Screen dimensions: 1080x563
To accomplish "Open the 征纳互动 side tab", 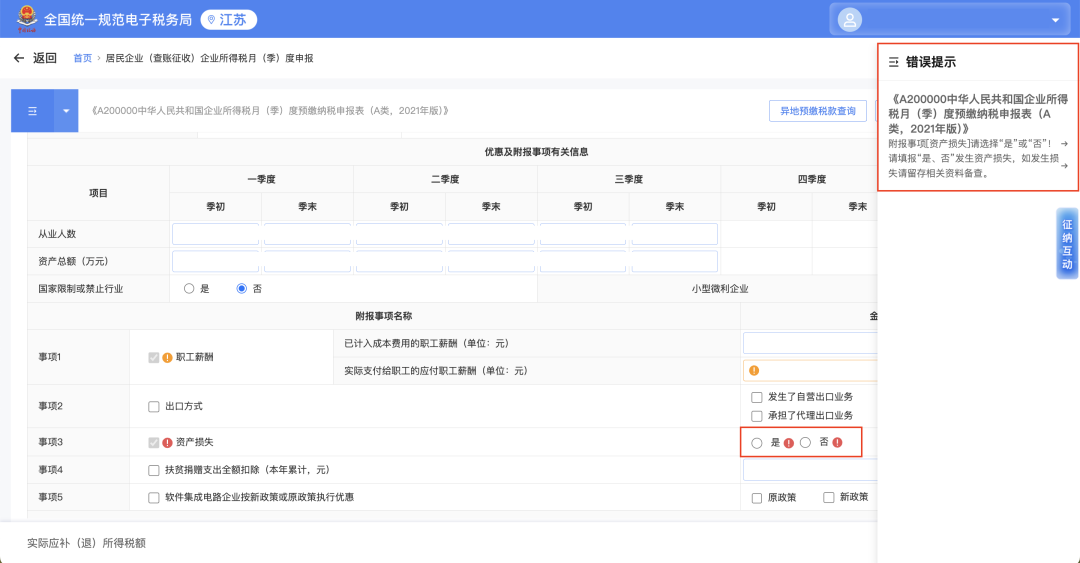I will point(1067,244).
